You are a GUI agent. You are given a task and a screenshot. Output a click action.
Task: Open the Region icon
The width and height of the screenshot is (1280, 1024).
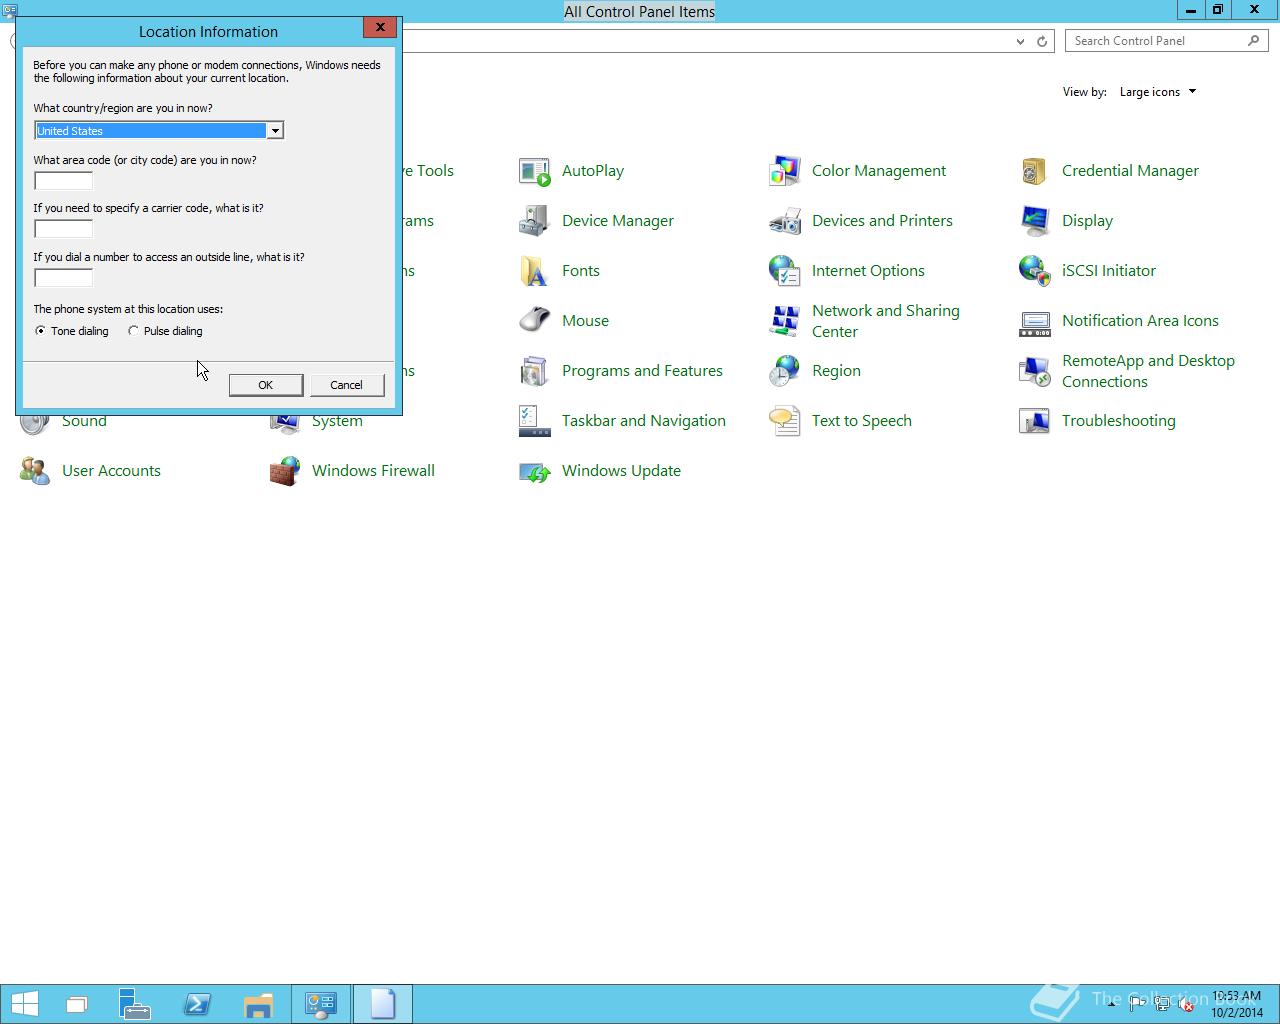785,371
